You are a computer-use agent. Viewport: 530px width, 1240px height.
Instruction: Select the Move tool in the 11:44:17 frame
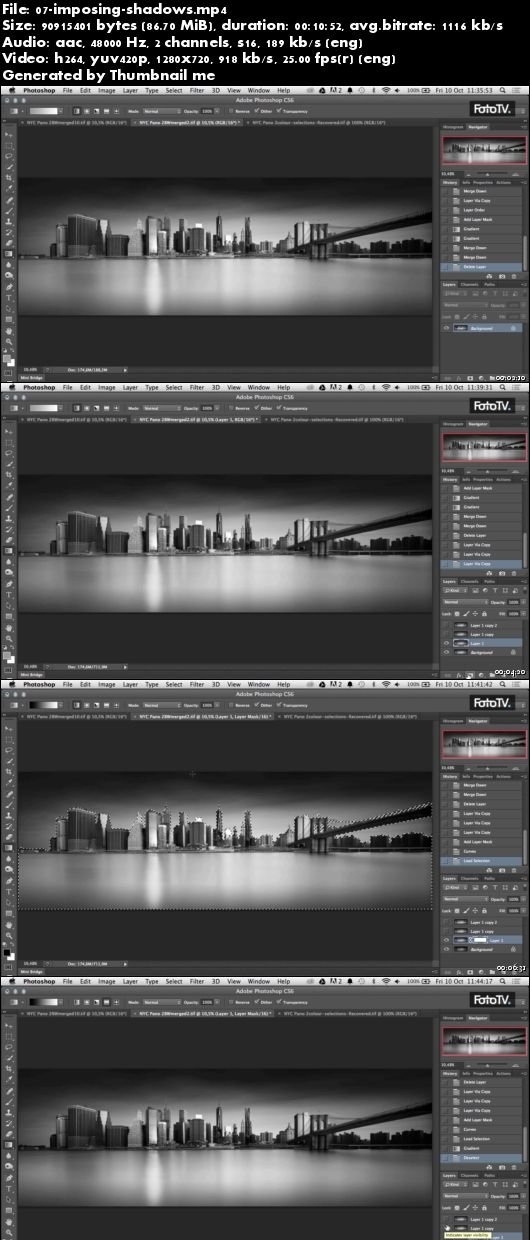(x=9, y=1027)
